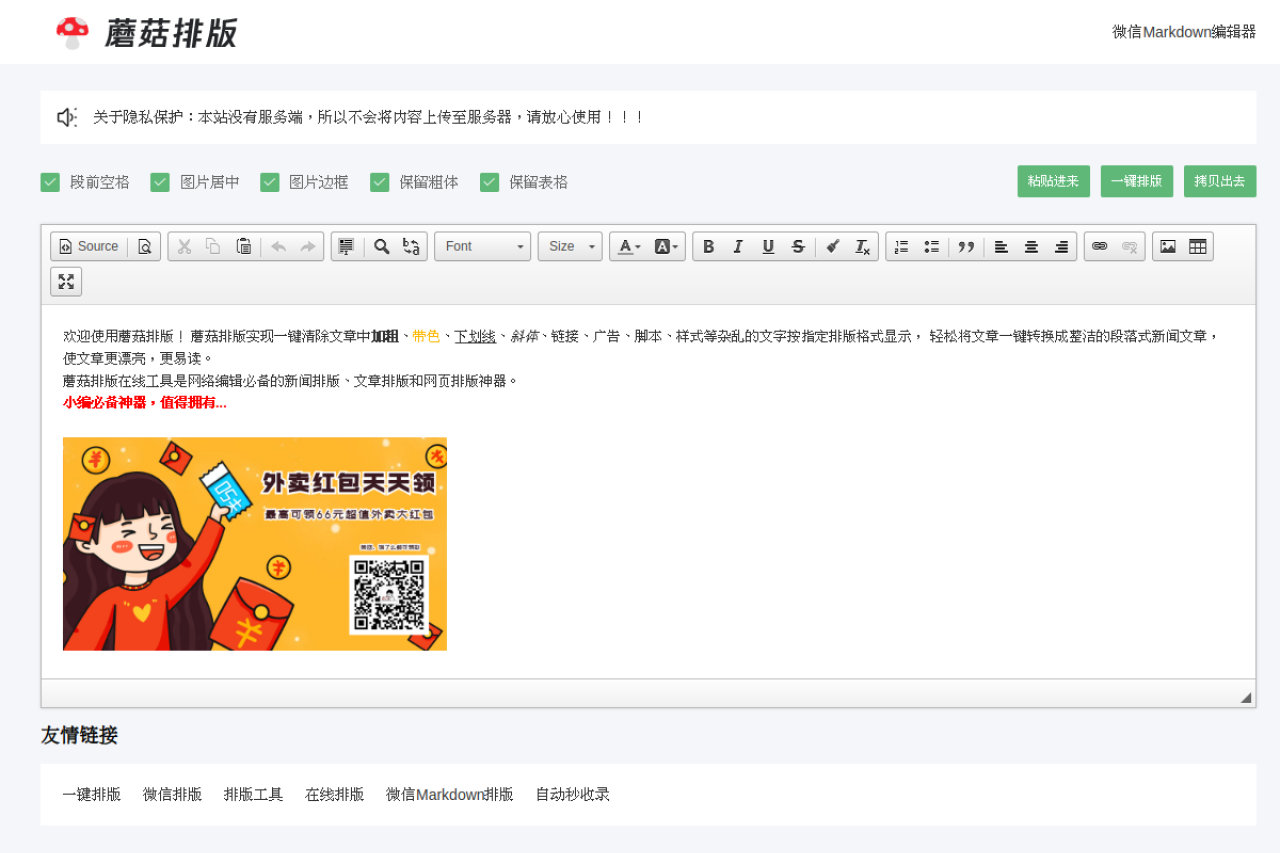Open the 微信排版 link

(x=172, y=794)
